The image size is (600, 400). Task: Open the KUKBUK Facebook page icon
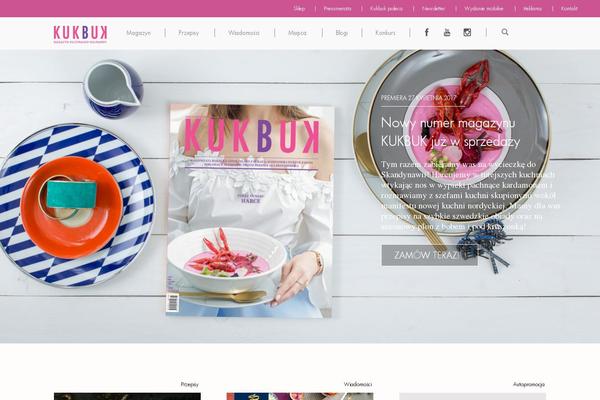[x=427, y=33]
